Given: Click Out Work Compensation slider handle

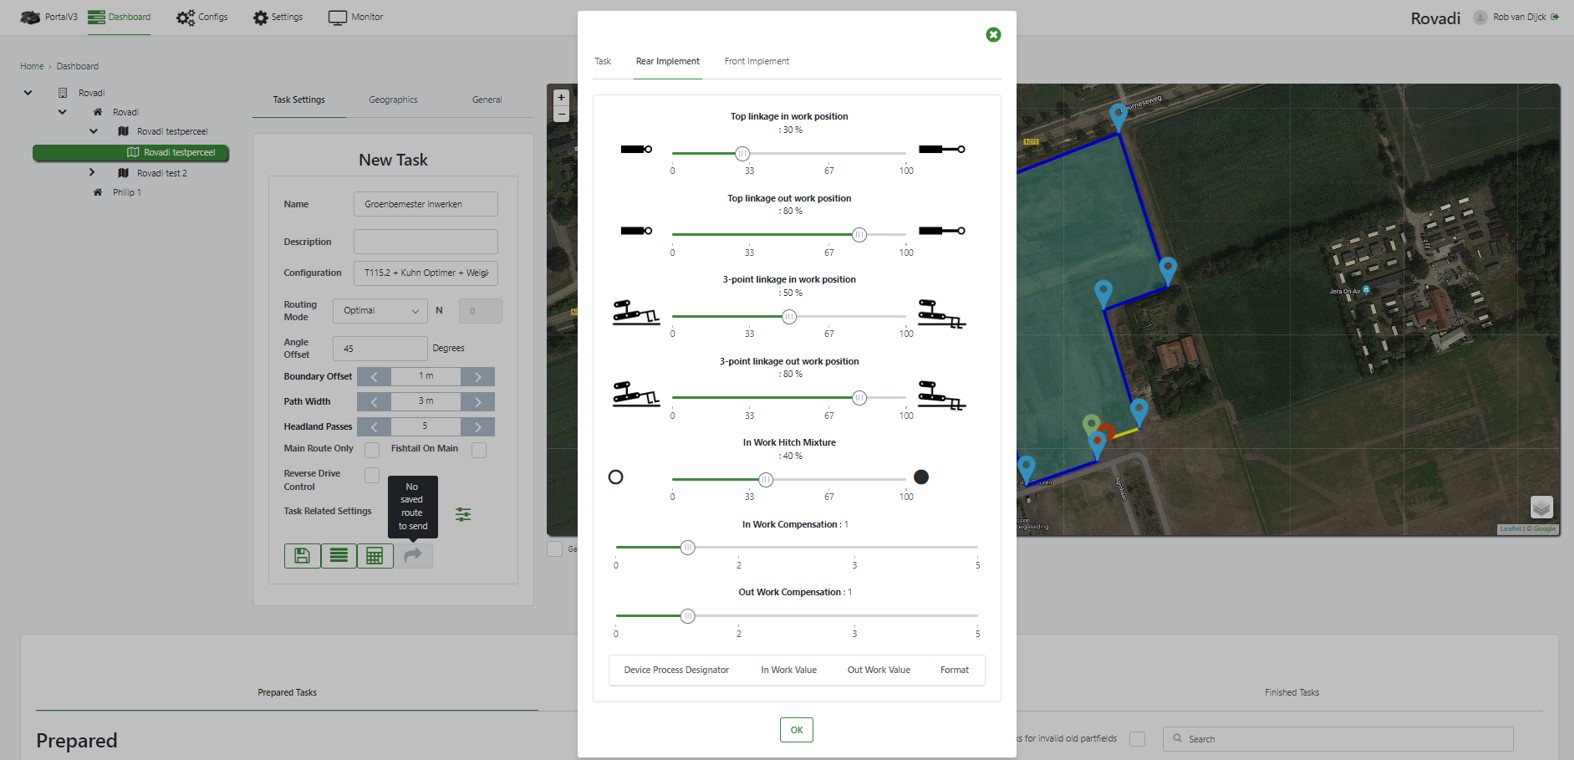Looking at the screenshot, I should point(688,616).
